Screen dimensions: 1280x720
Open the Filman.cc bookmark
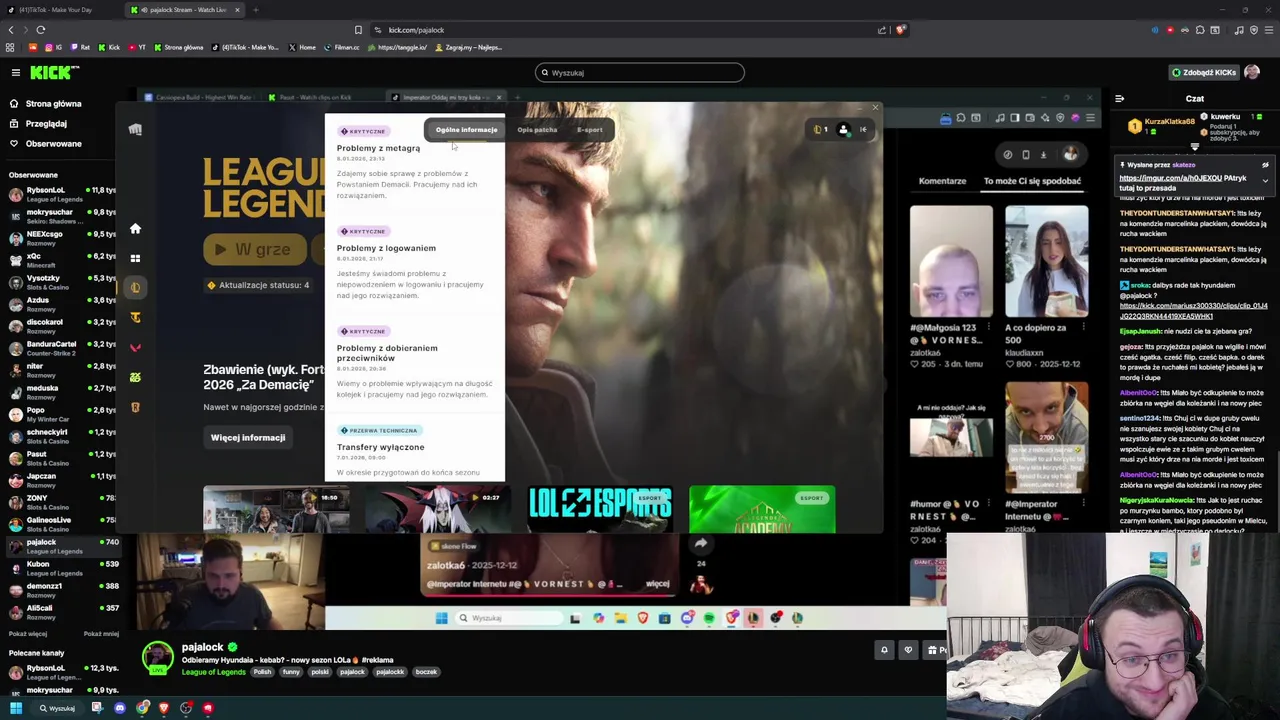(x=341, y=47)
